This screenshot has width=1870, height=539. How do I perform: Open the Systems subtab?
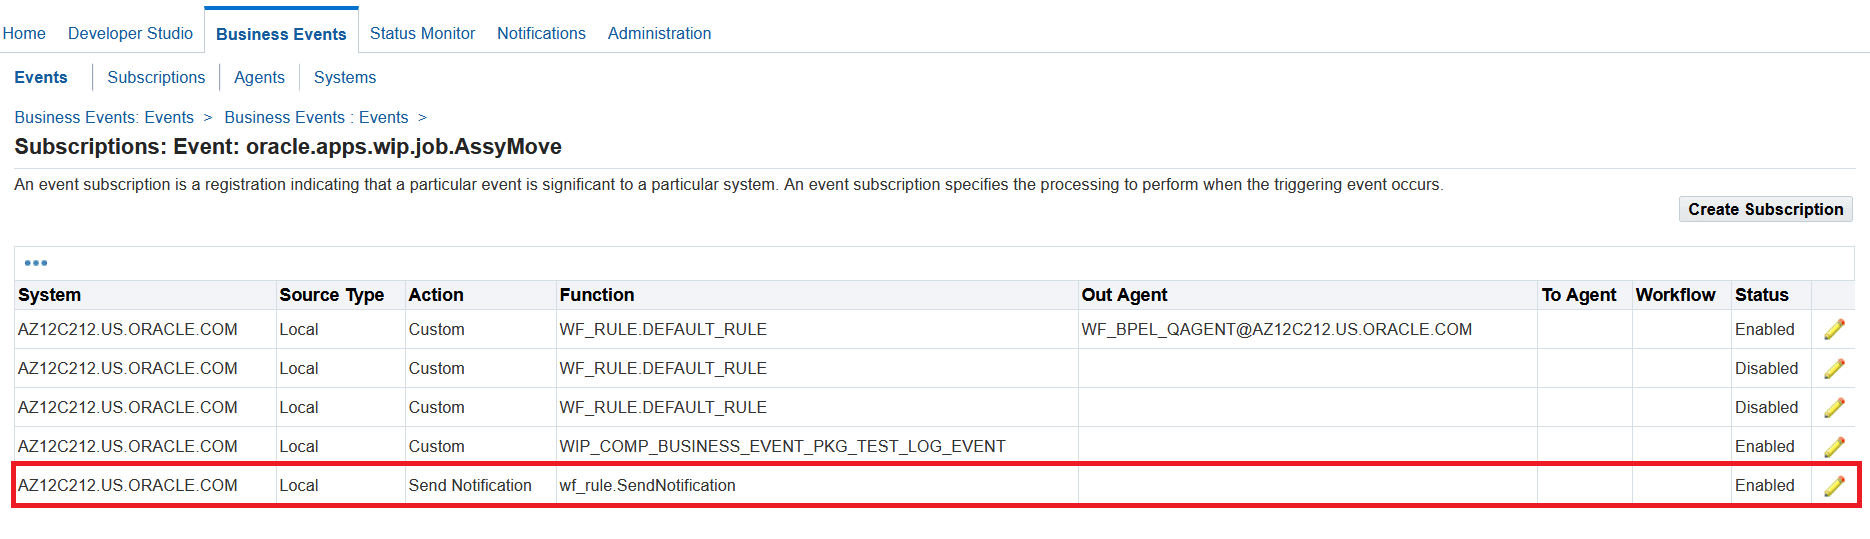[x=345, y=77]
